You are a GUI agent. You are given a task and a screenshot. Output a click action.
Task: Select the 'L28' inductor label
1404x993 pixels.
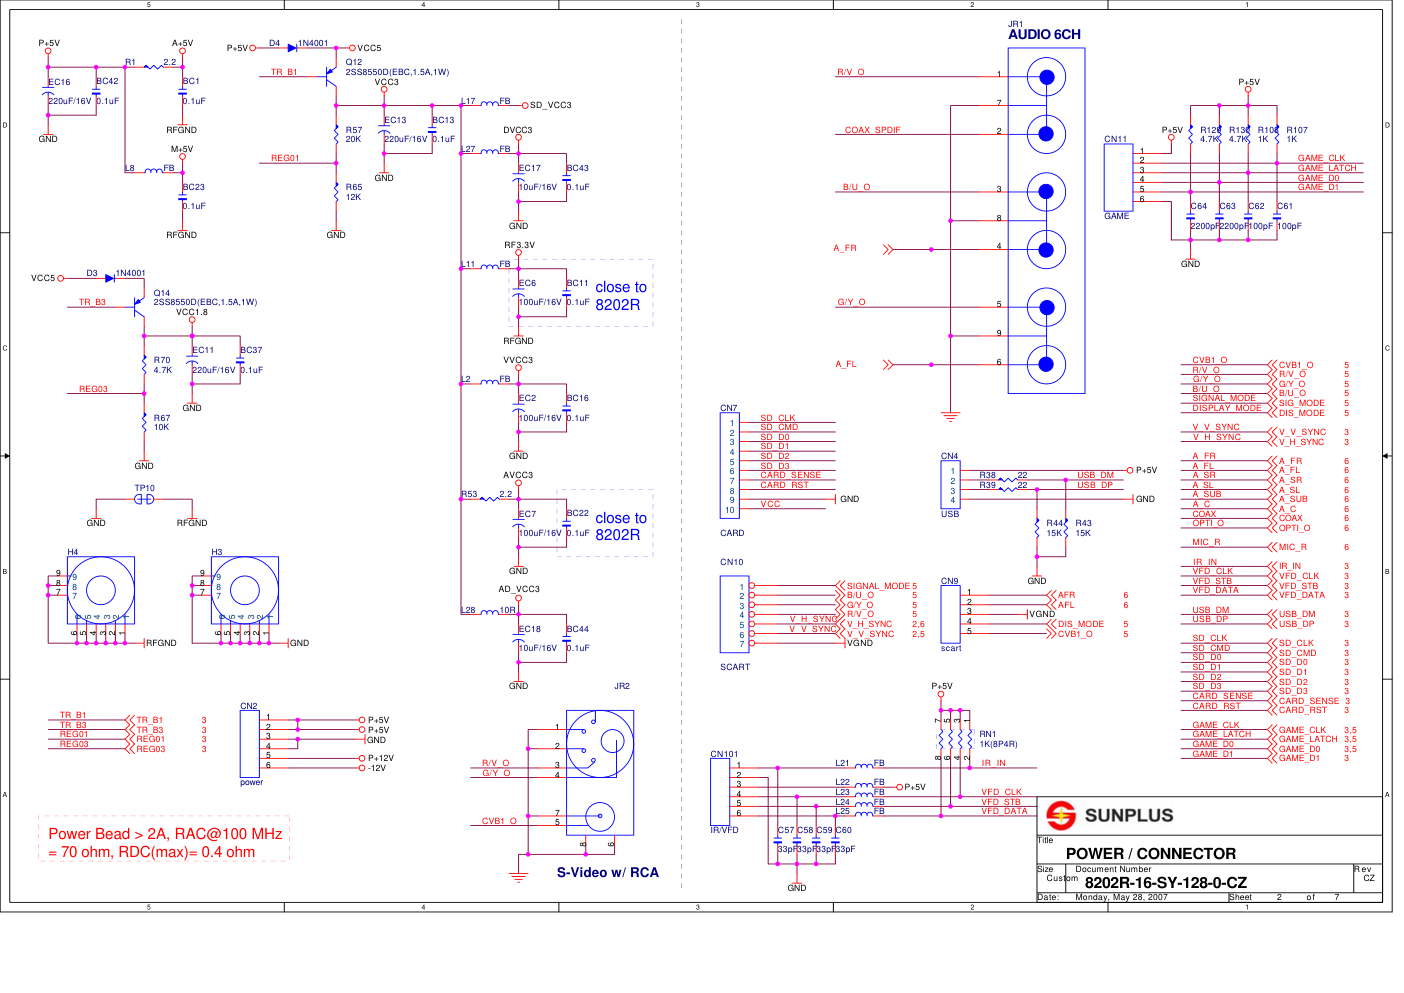(x=469, y=610)
